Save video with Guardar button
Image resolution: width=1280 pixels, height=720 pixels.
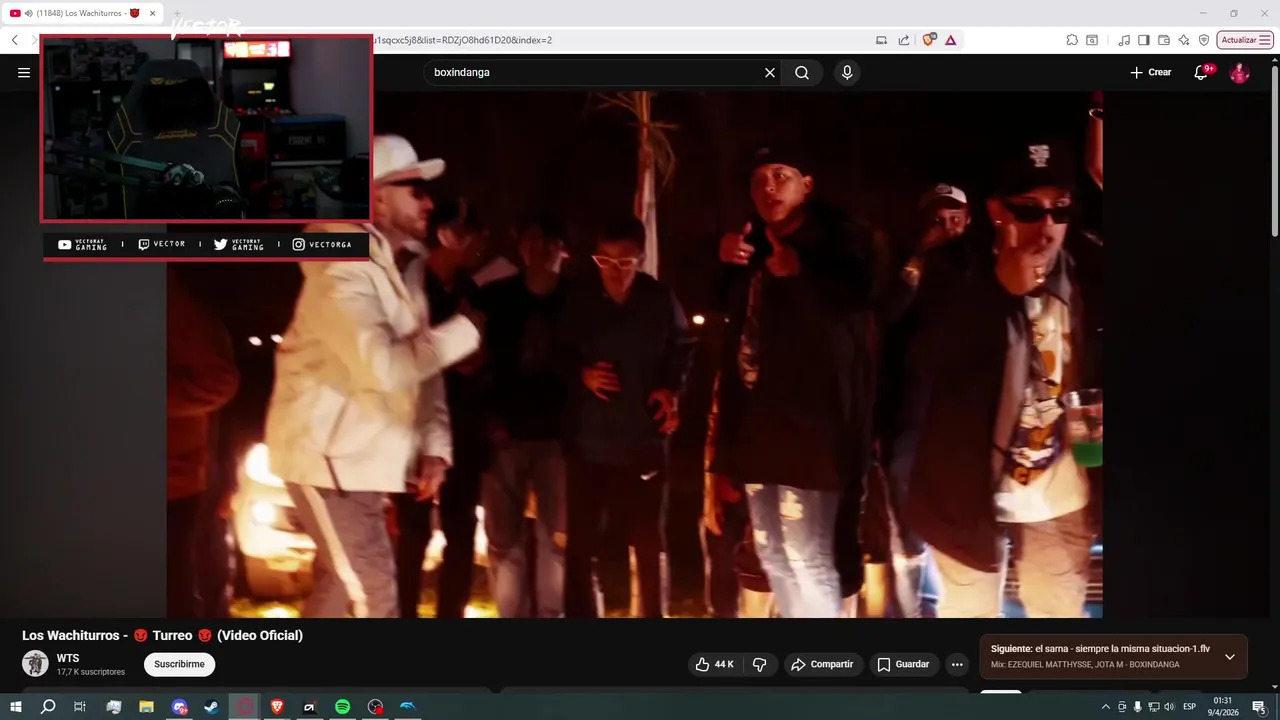point(903,664)
